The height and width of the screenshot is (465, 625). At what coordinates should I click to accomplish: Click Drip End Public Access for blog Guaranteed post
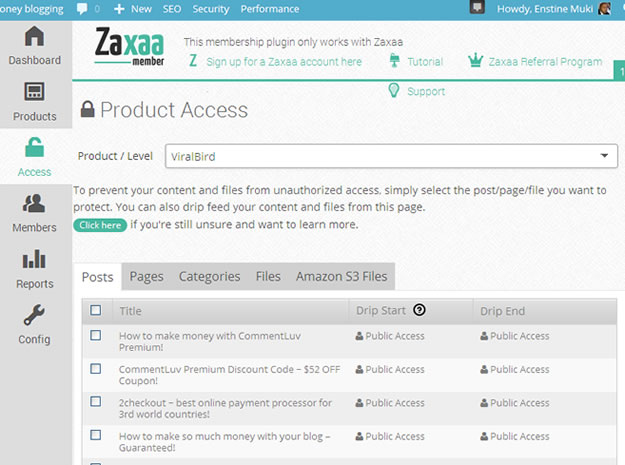tap(515, 436)
